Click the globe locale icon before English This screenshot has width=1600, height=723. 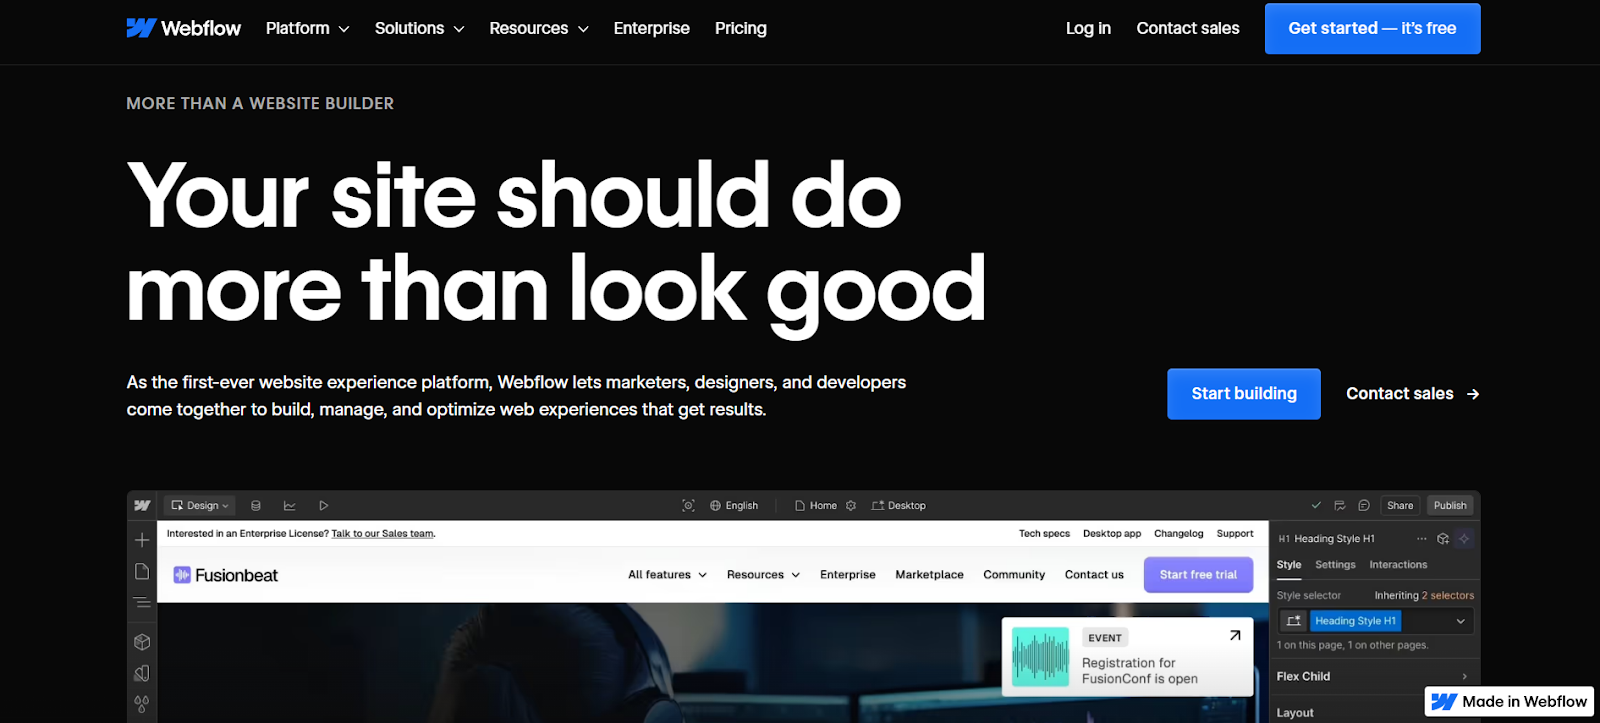click(x=715, y=506)
